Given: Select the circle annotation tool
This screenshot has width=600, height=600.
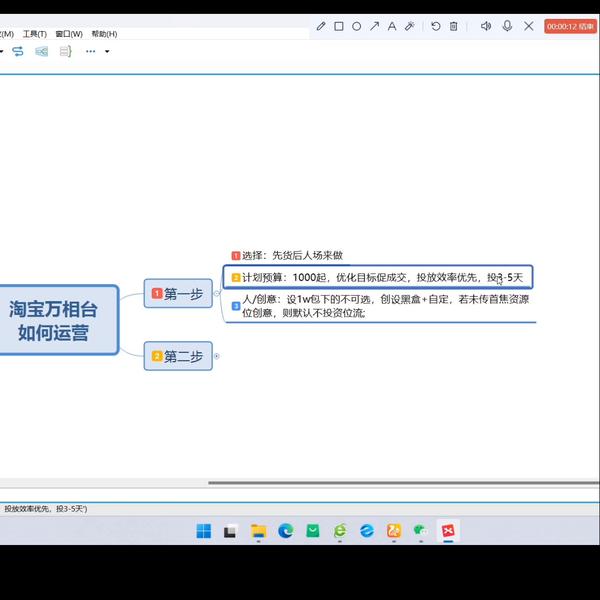Looking at the screenshot, I should [x=357, y=26].
